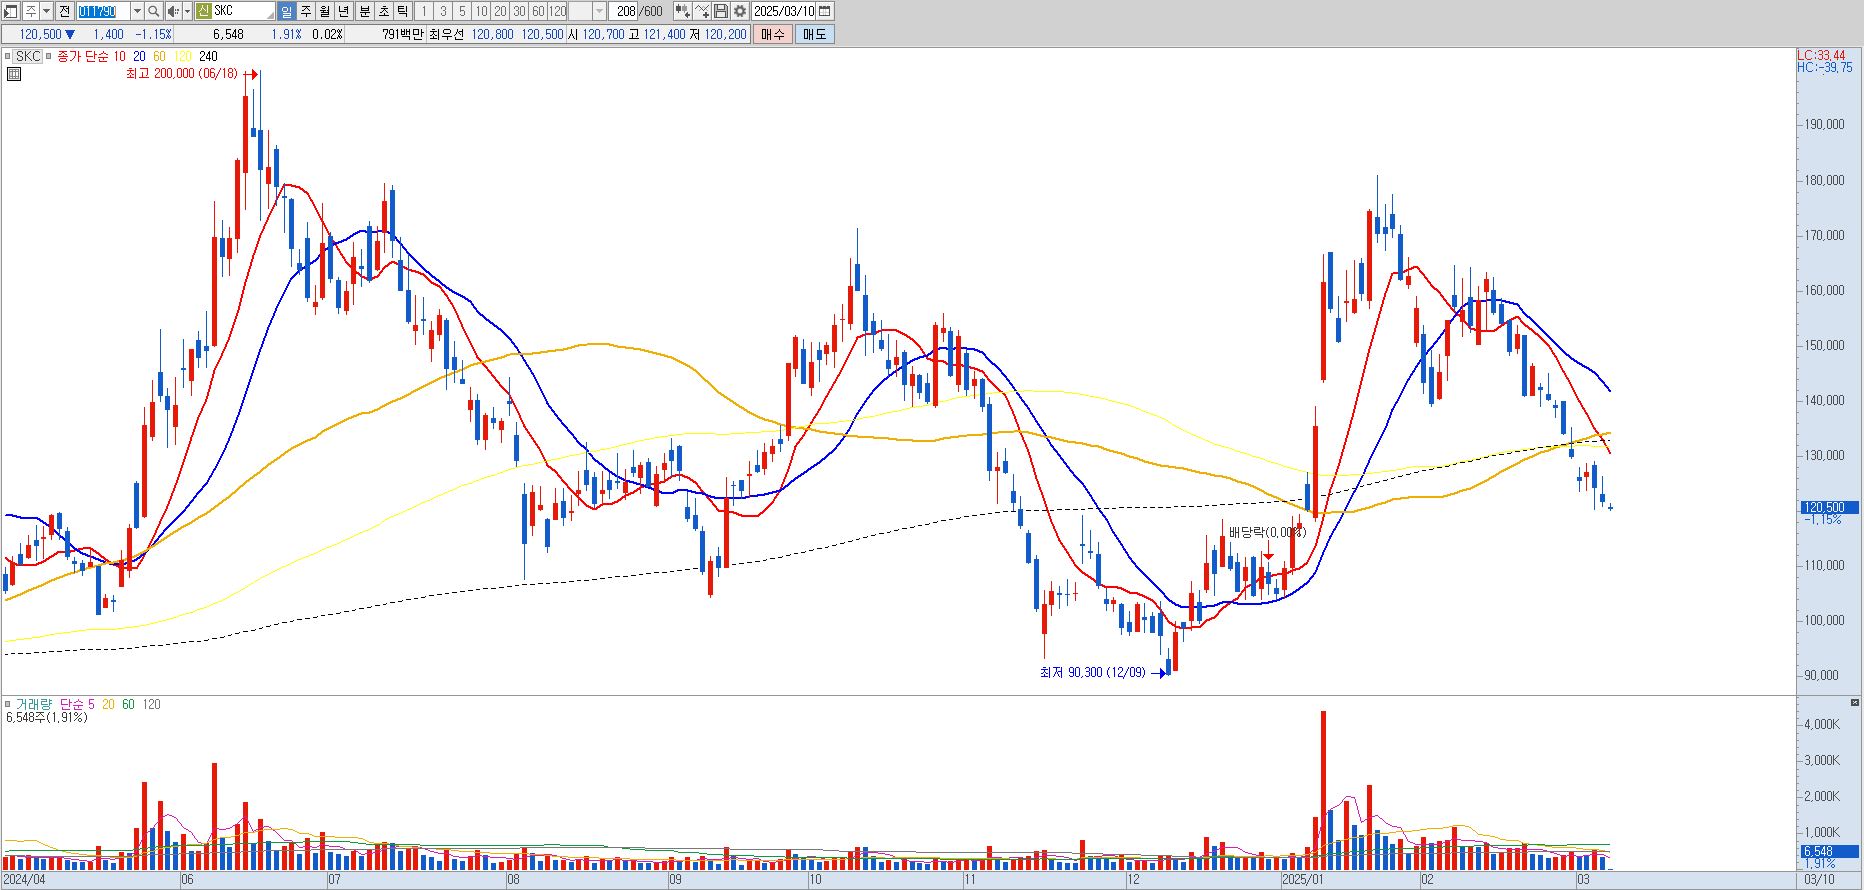Switch to 년 yearly period
Image resolution: width=1864 pixels, height=890 pixels.
pos(344,11)
